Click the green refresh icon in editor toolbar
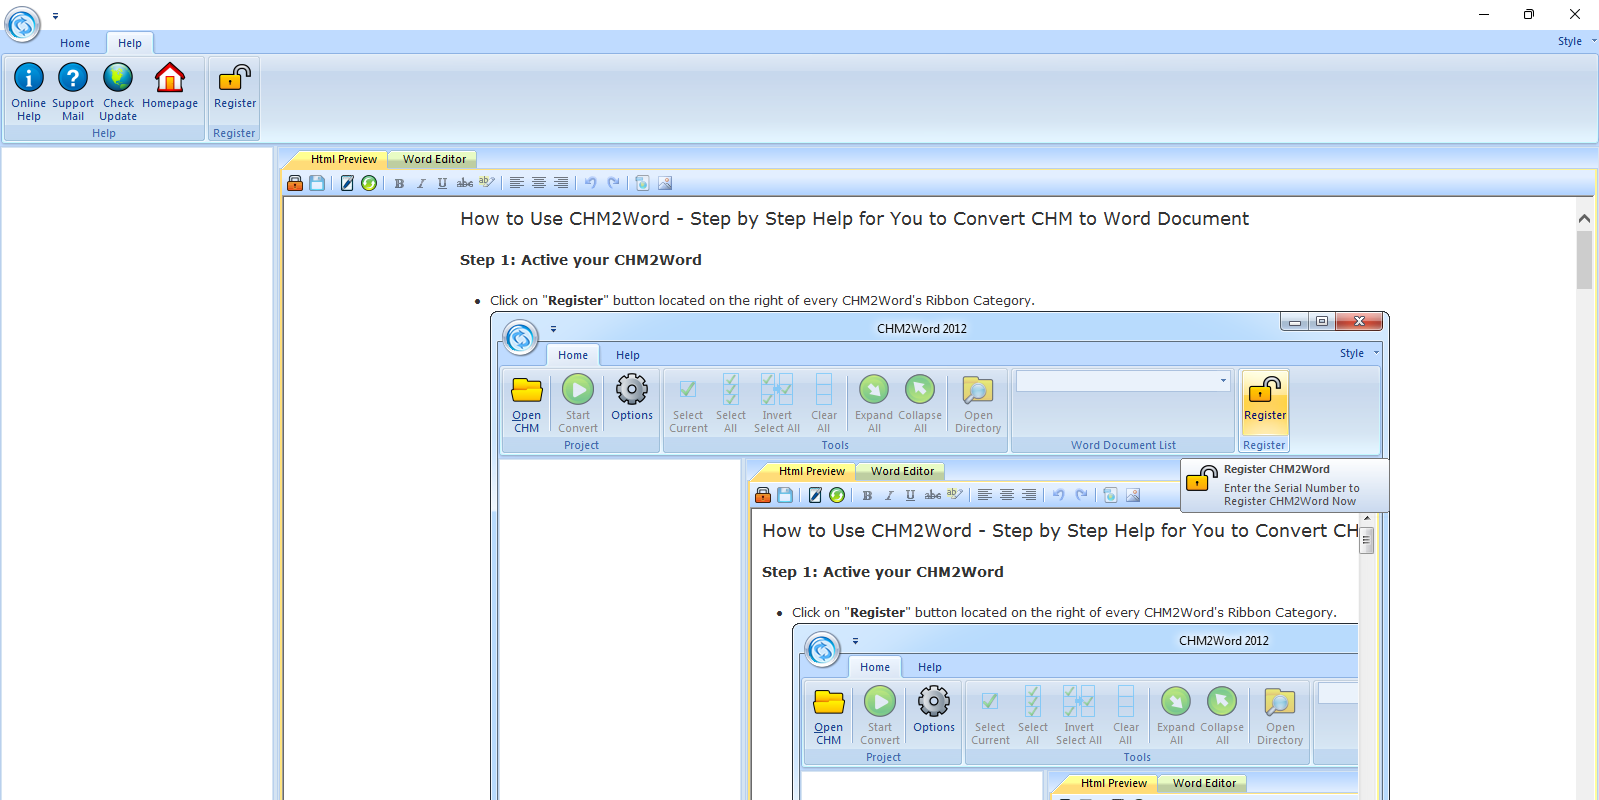The height and width of the screenshot is (800, 1599). coord(369,183)
